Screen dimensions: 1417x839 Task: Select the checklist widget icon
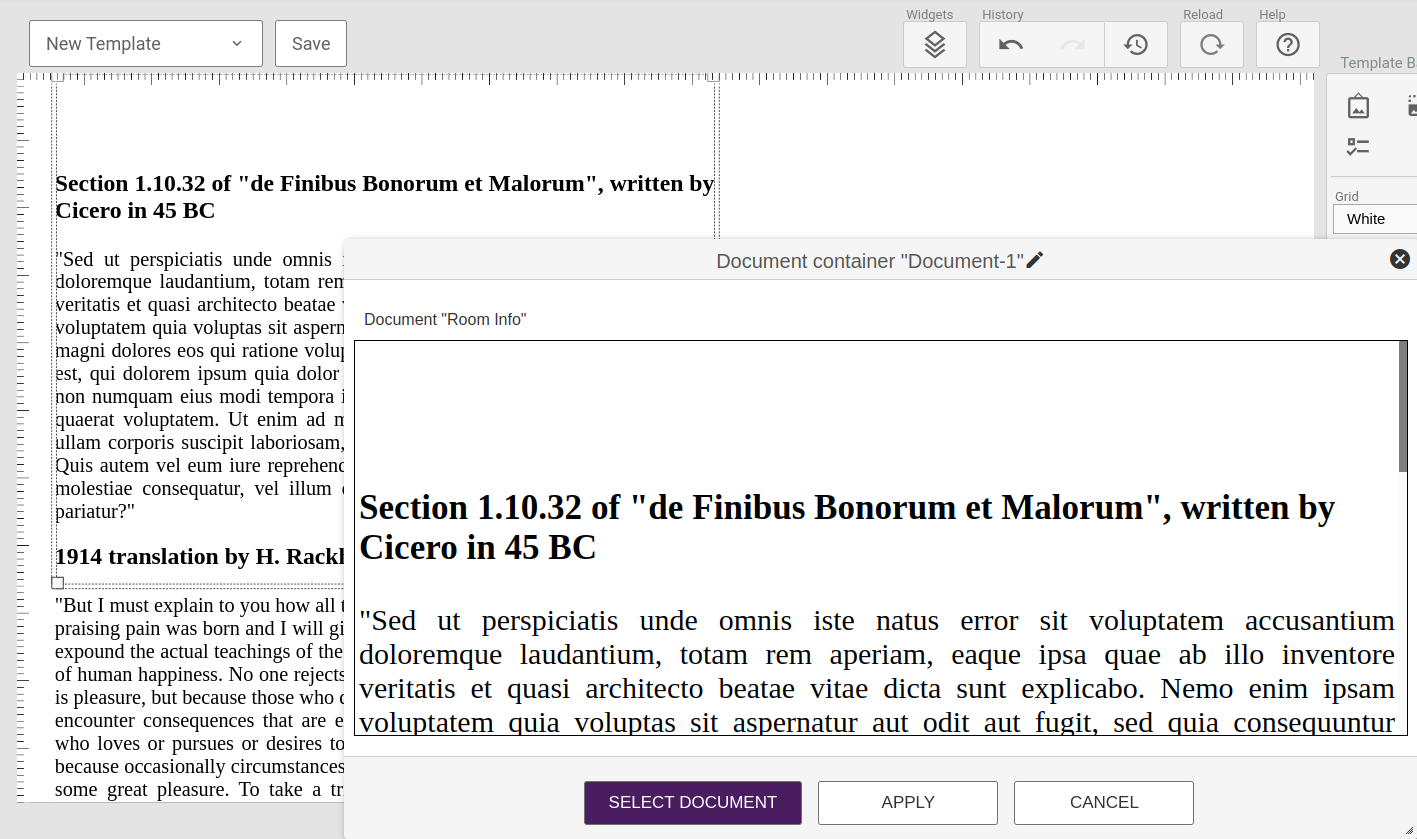tap(1358, 146)
